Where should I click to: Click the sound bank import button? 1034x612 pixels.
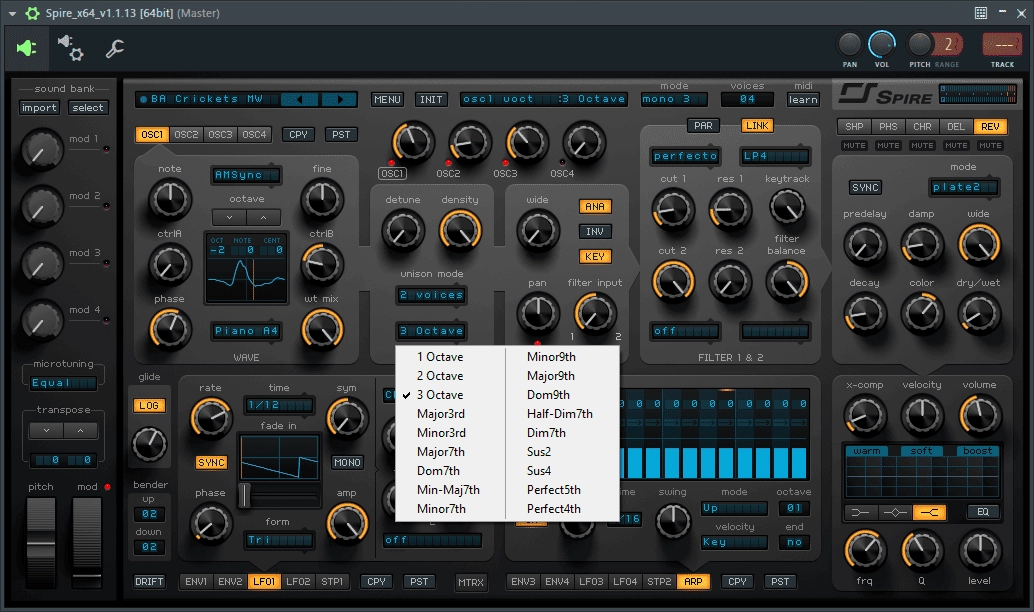coord(39,107)
